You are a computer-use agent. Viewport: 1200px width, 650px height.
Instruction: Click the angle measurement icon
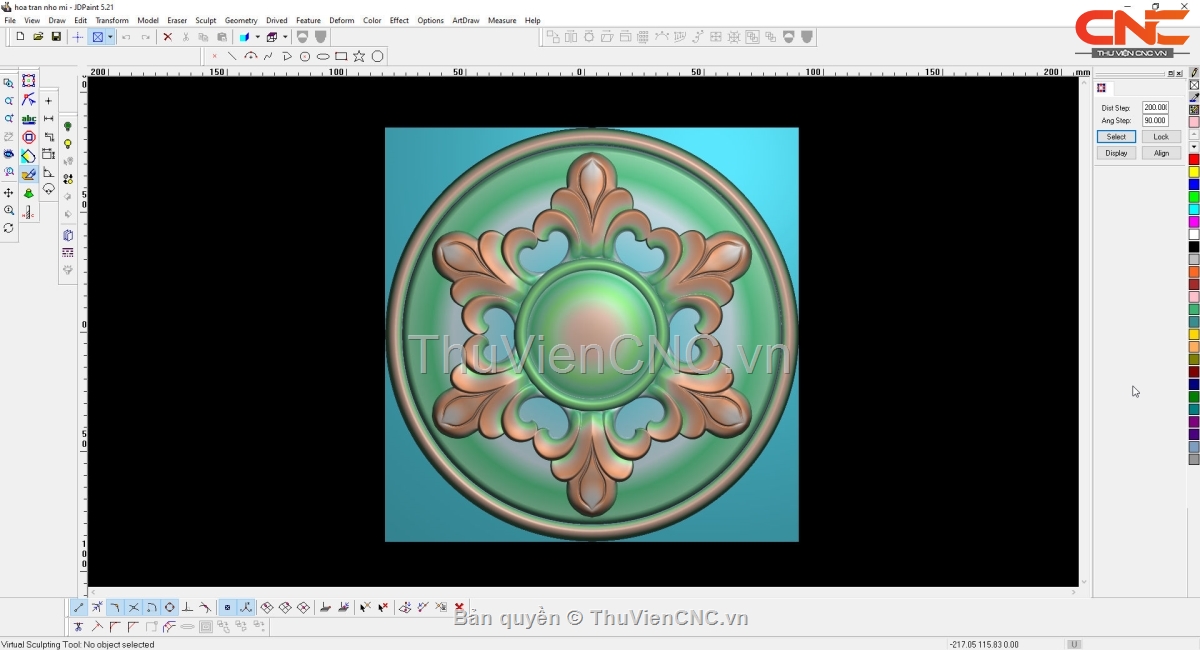tap(48, 173)
